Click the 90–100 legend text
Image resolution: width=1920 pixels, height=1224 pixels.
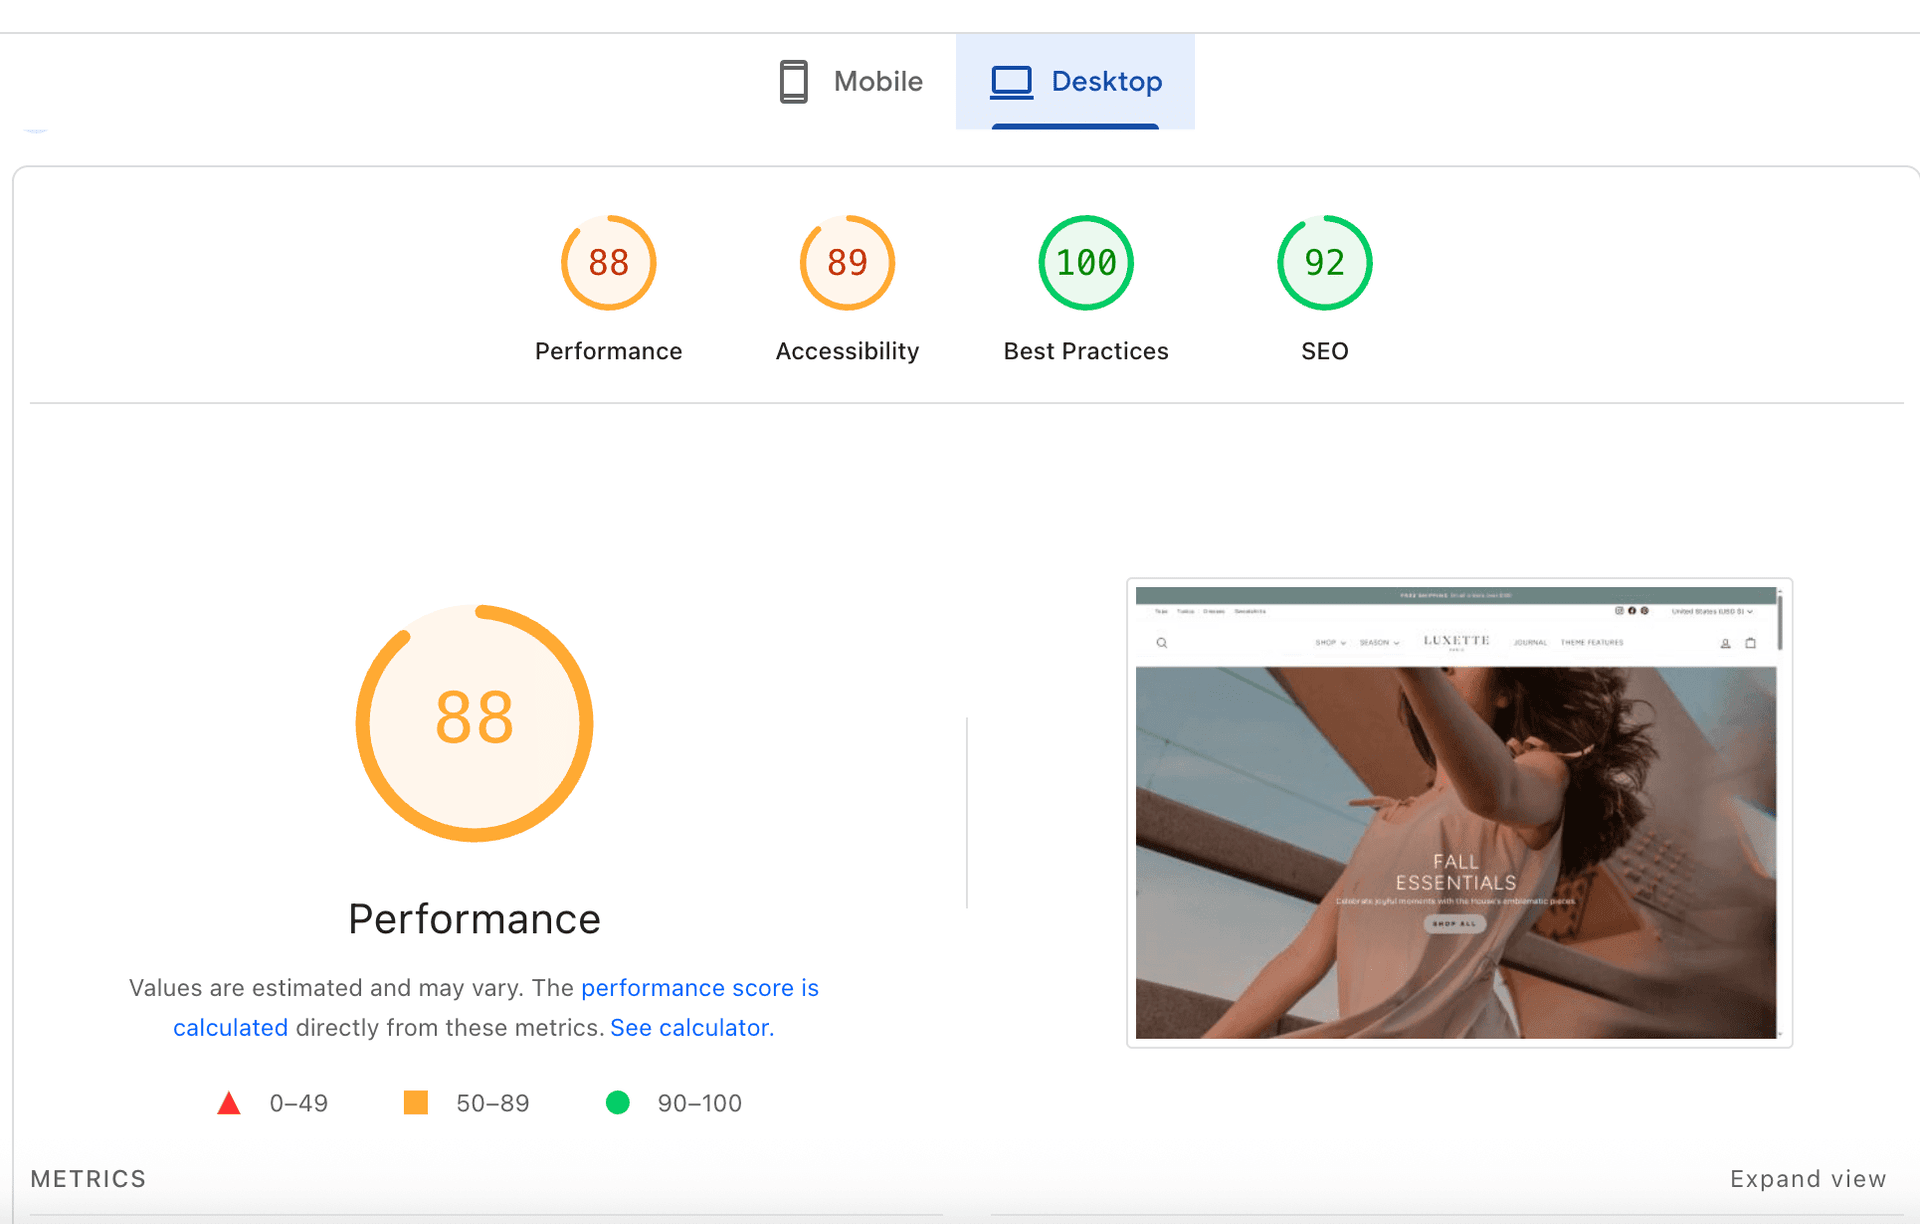tap(700, 1103)
